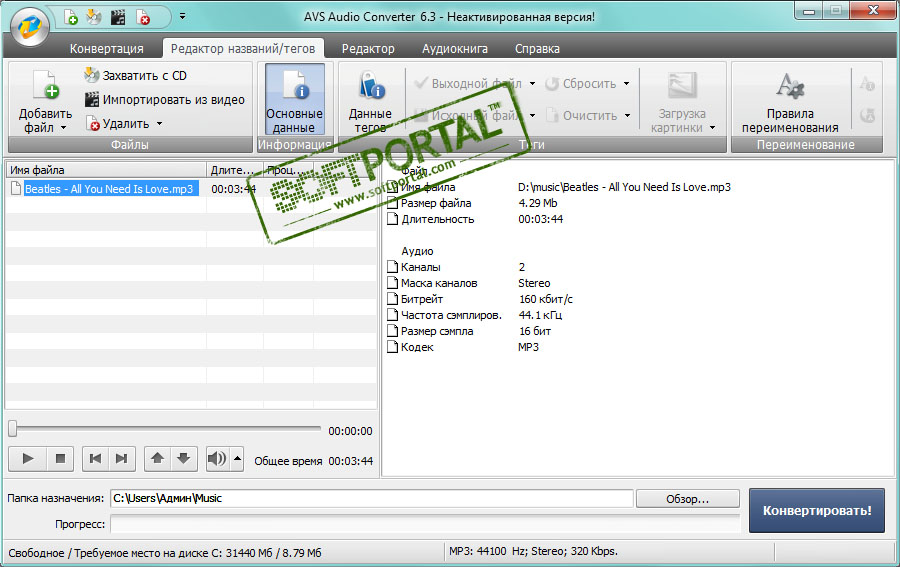The image size is (900, 567).
Task: Click the Папка назначения path field
Action: point(372,498)
